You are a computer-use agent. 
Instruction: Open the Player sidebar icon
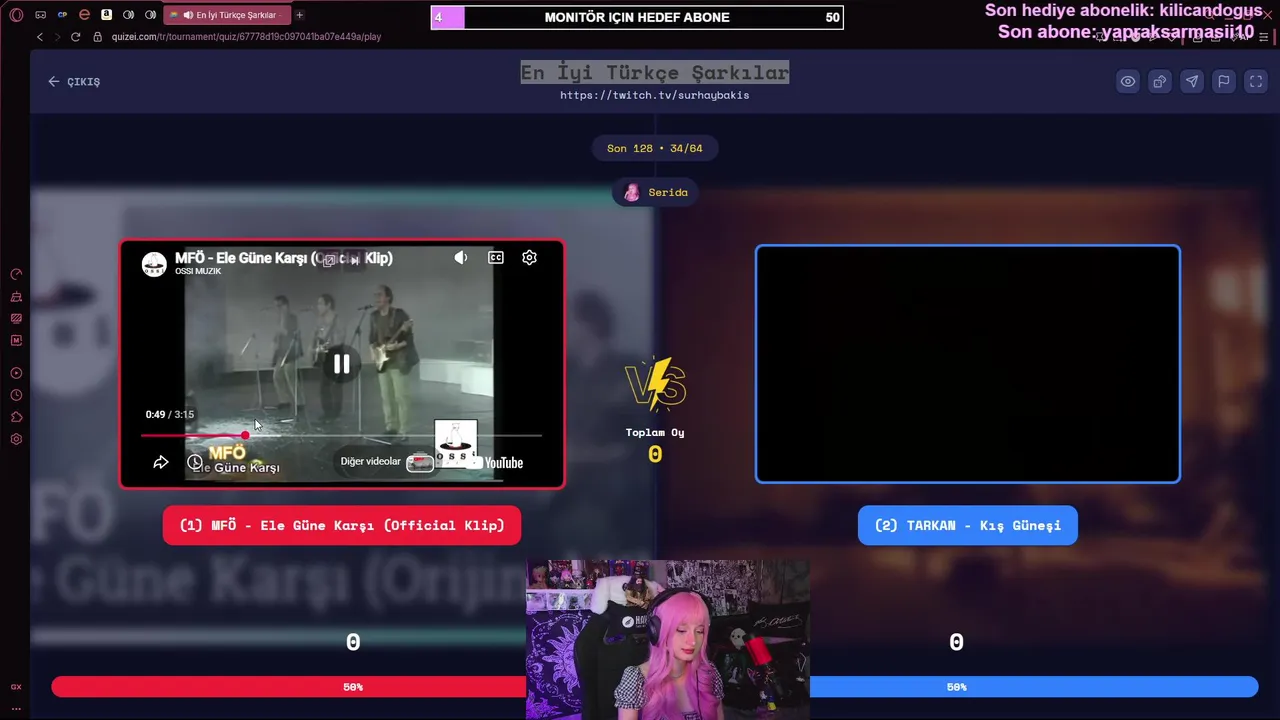tap(16, 373)
